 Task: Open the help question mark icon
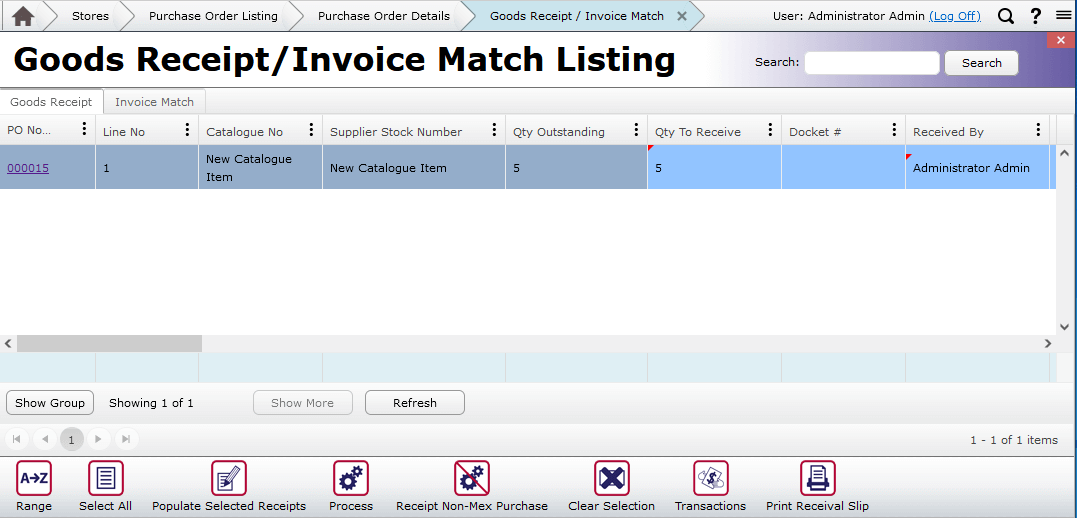1036,16
